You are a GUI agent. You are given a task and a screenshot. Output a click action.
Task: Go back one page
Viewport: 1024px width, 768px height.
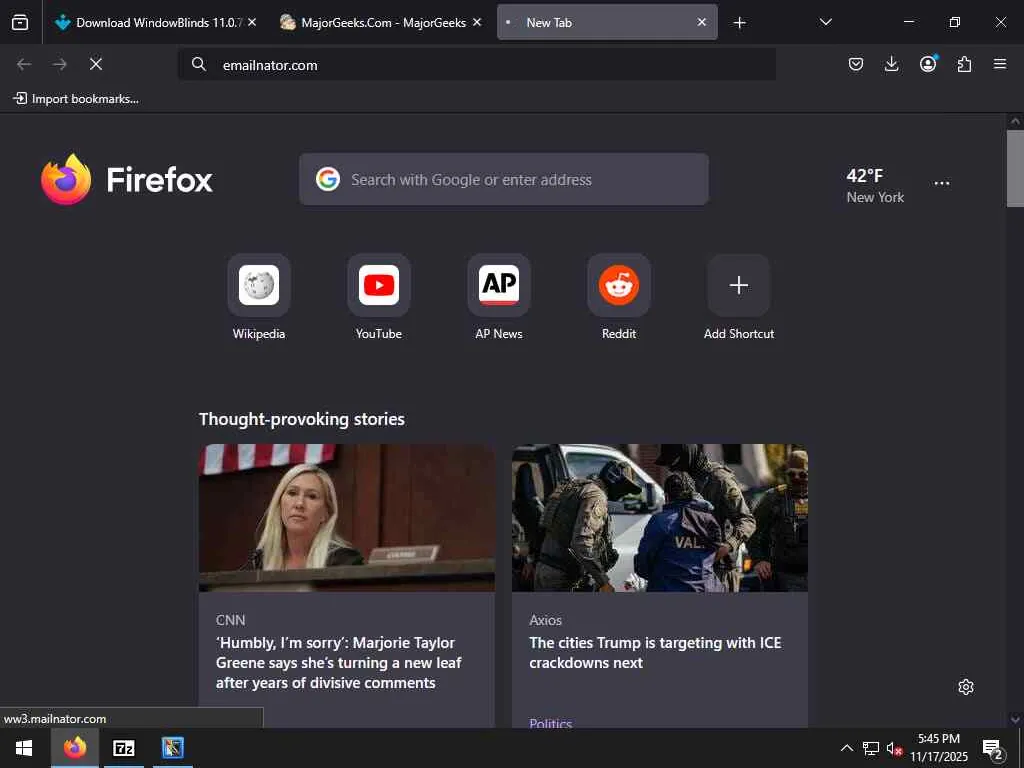click(24, 64)
